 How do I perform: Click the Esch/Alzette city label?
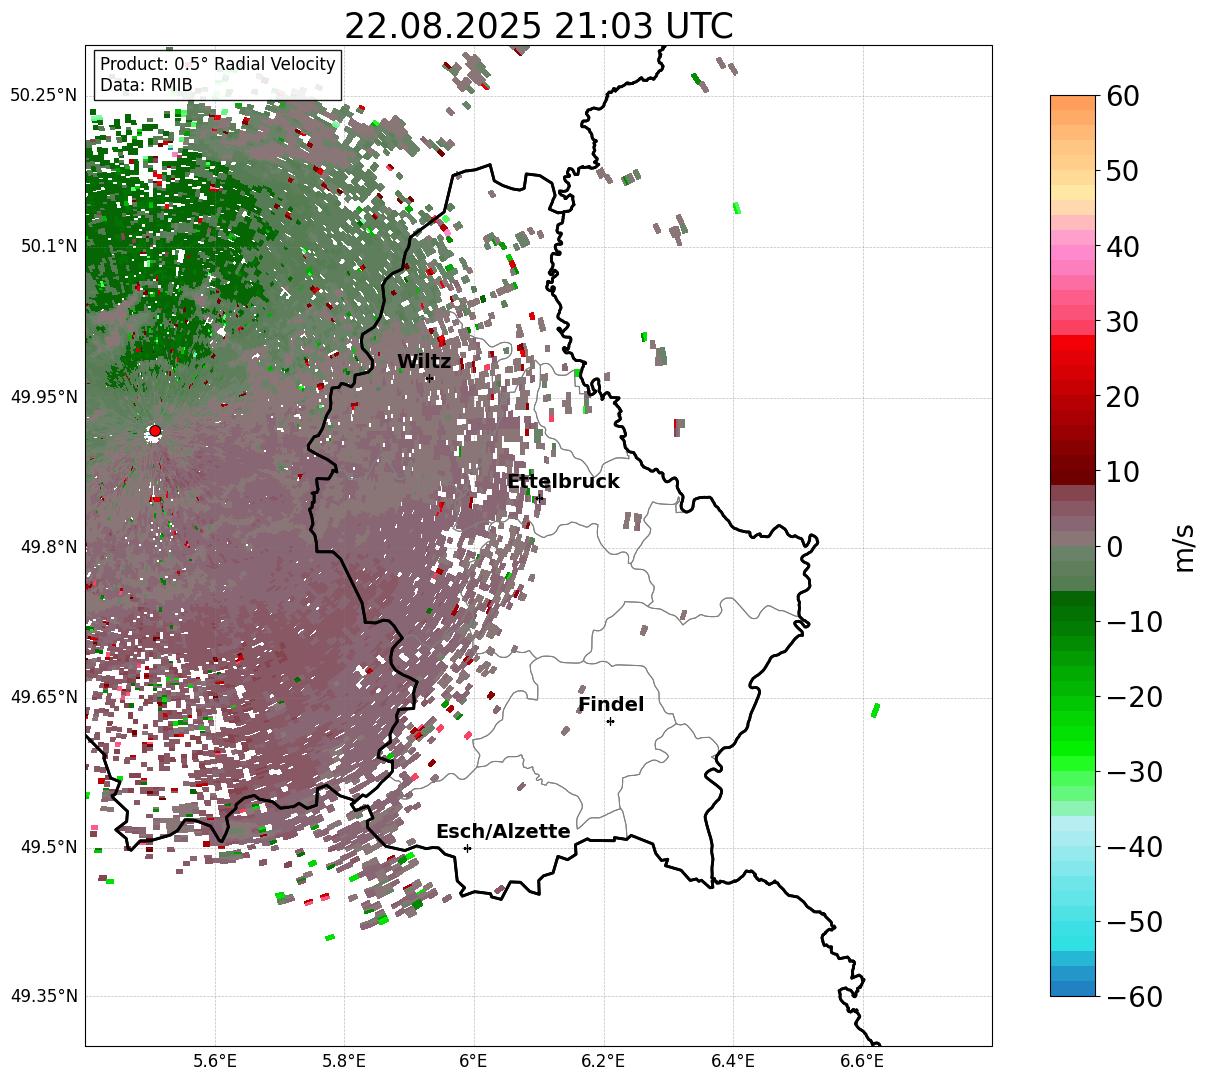tap(503, 832)
